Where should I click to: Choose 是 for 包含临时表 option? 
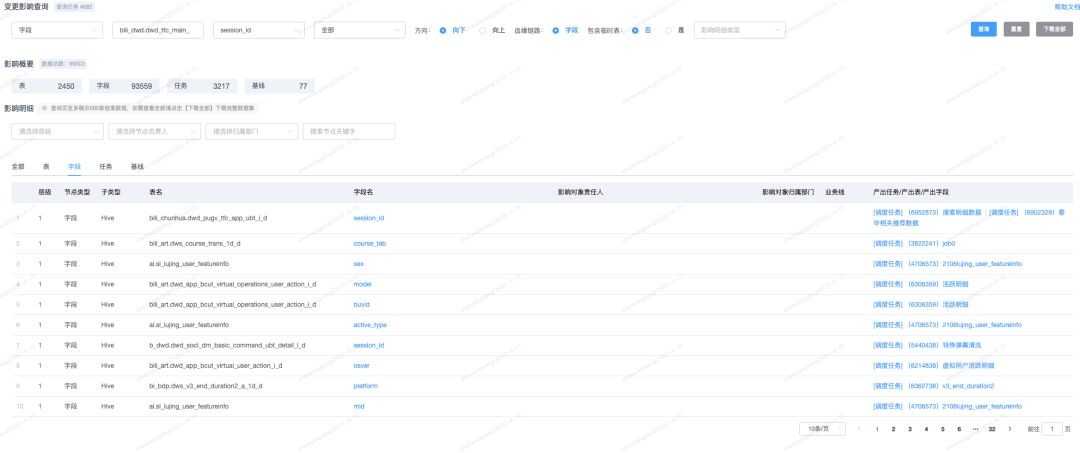[x=669, y=31]
